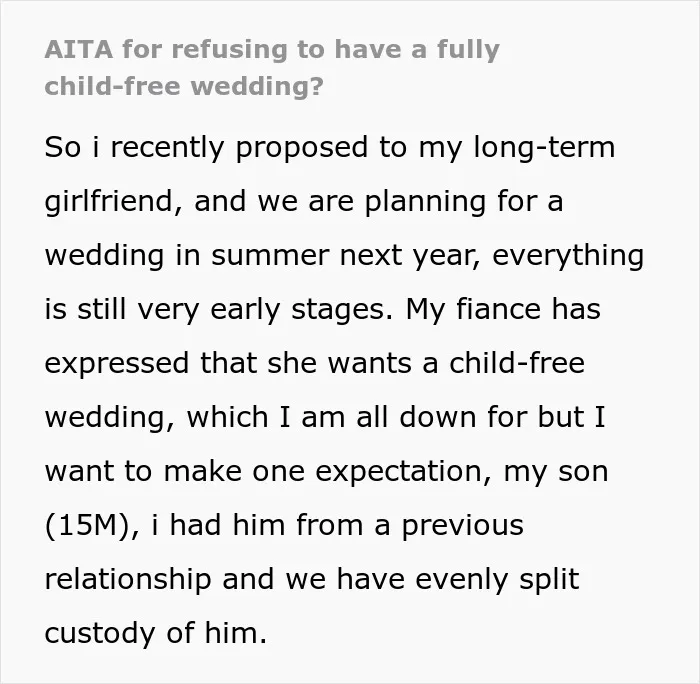700x684 pixels.
Task: Click the word 'planning' in the second line
Action: [x=425, y=202]
